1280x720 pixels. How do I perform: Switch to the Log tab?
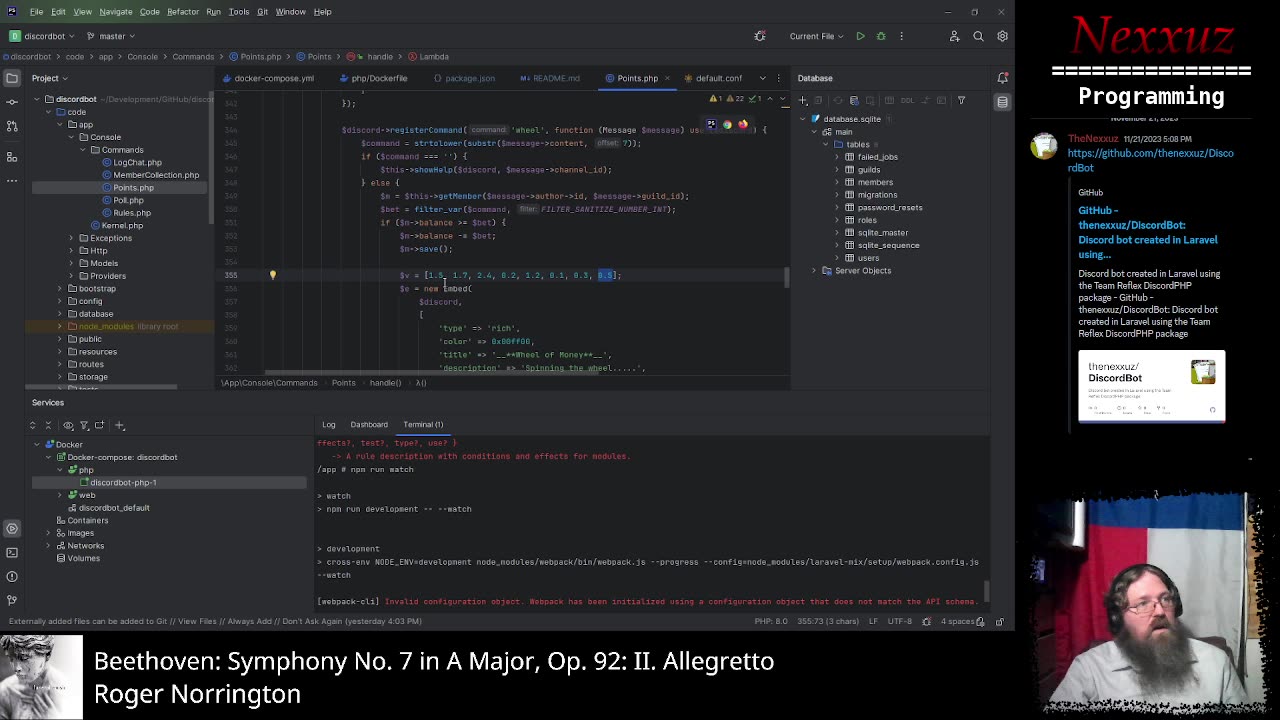(328, 424)
